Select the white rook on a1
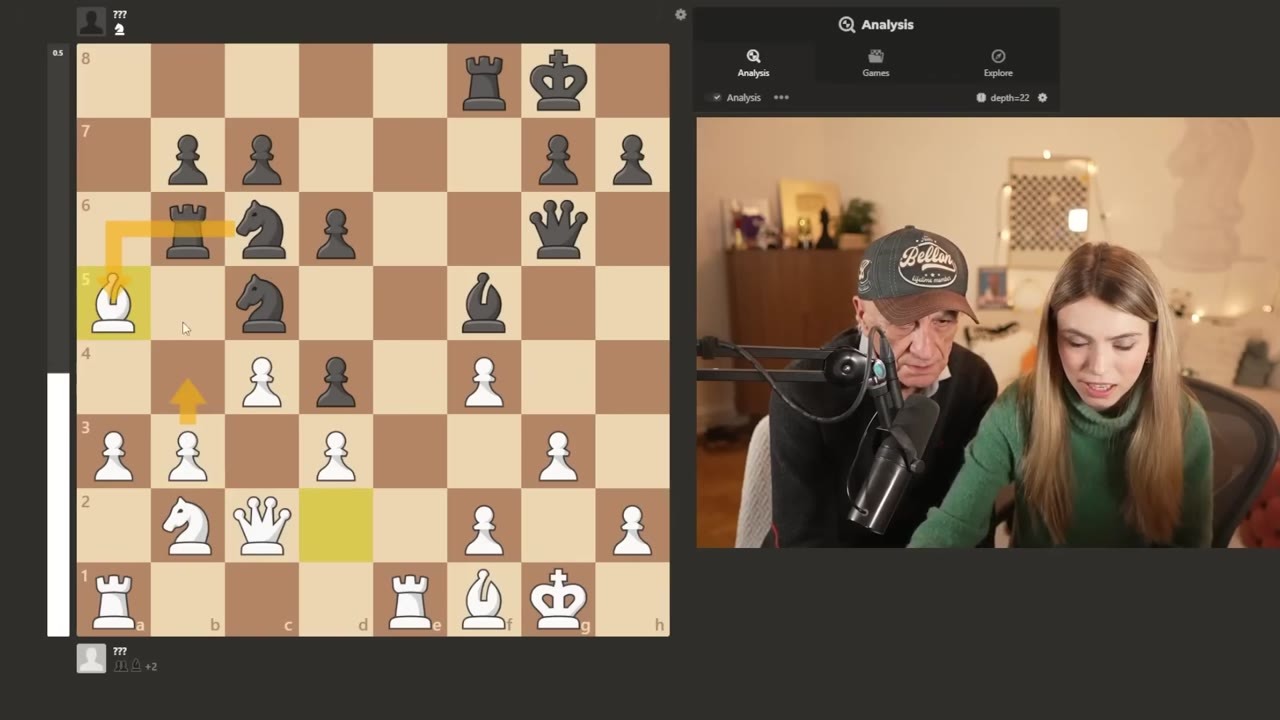The image size is (1280, 720). tap(113, 599)
